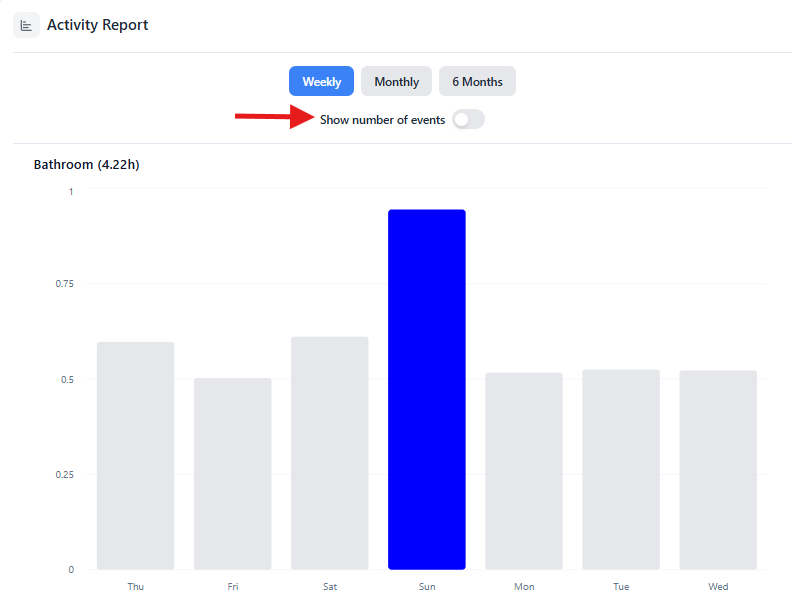
Task: Select the Thursday bar in chart
Action: pos(136,456)
